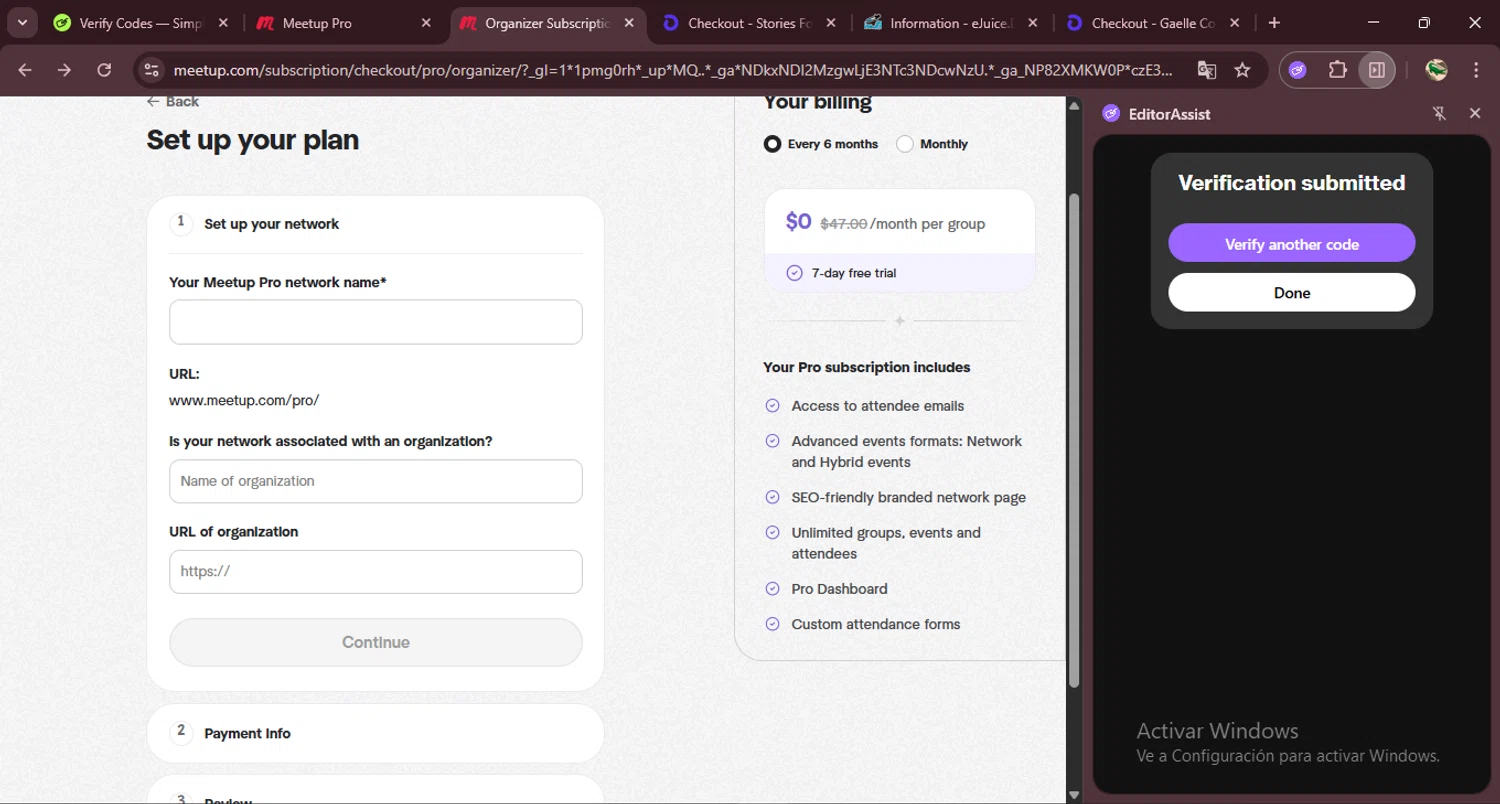1500x804 pixels.
Task: Pin the EditorAssist side panel
Action: [x=1440, y=114]
